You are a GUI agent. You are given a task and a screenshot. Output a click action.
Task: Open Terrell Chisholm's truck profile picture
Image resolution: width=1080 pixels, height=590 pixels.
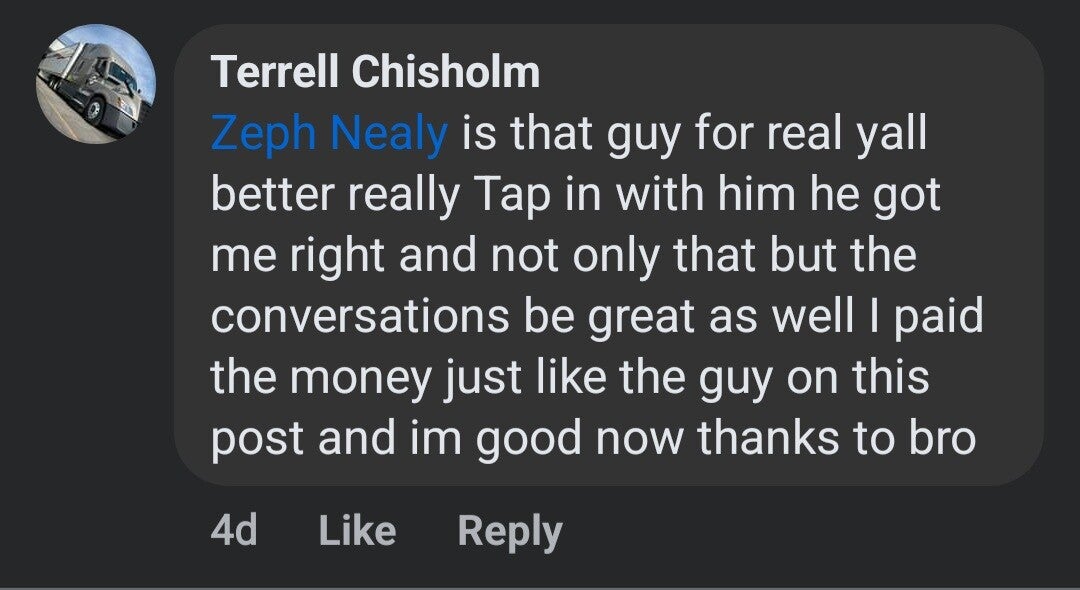pyautogui.click(x=96, y=84)
